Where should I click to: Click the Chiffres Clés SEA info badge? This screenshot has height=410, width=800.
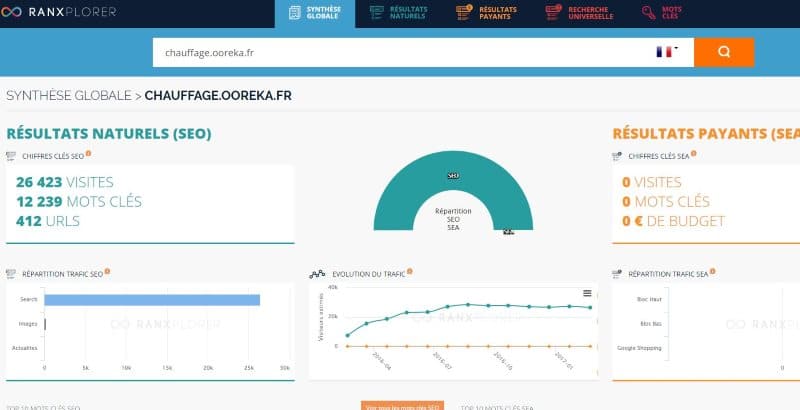click(x=693, y=153)
